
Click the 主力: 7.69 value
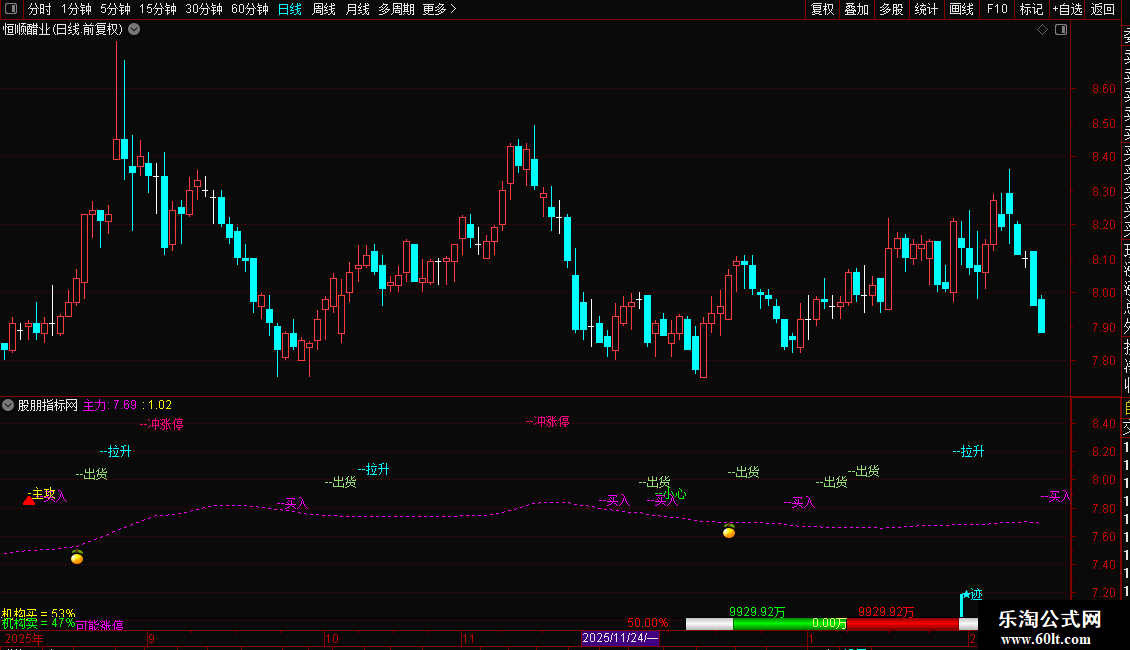tap(110, 405)
